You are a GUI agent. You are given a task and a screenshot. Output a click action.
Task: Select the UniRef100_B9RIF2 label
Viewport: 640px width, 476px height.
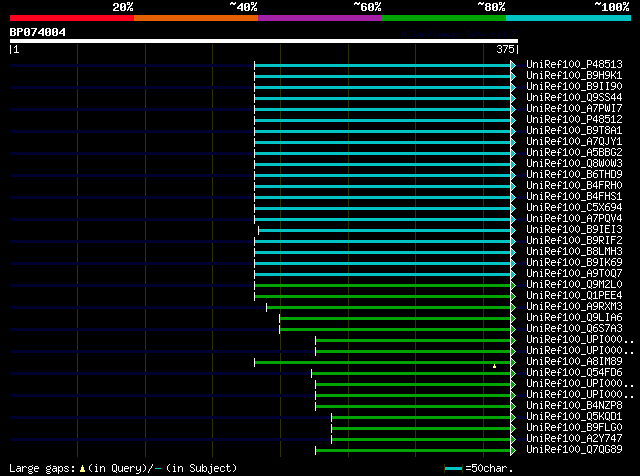[x=574, y=241]
